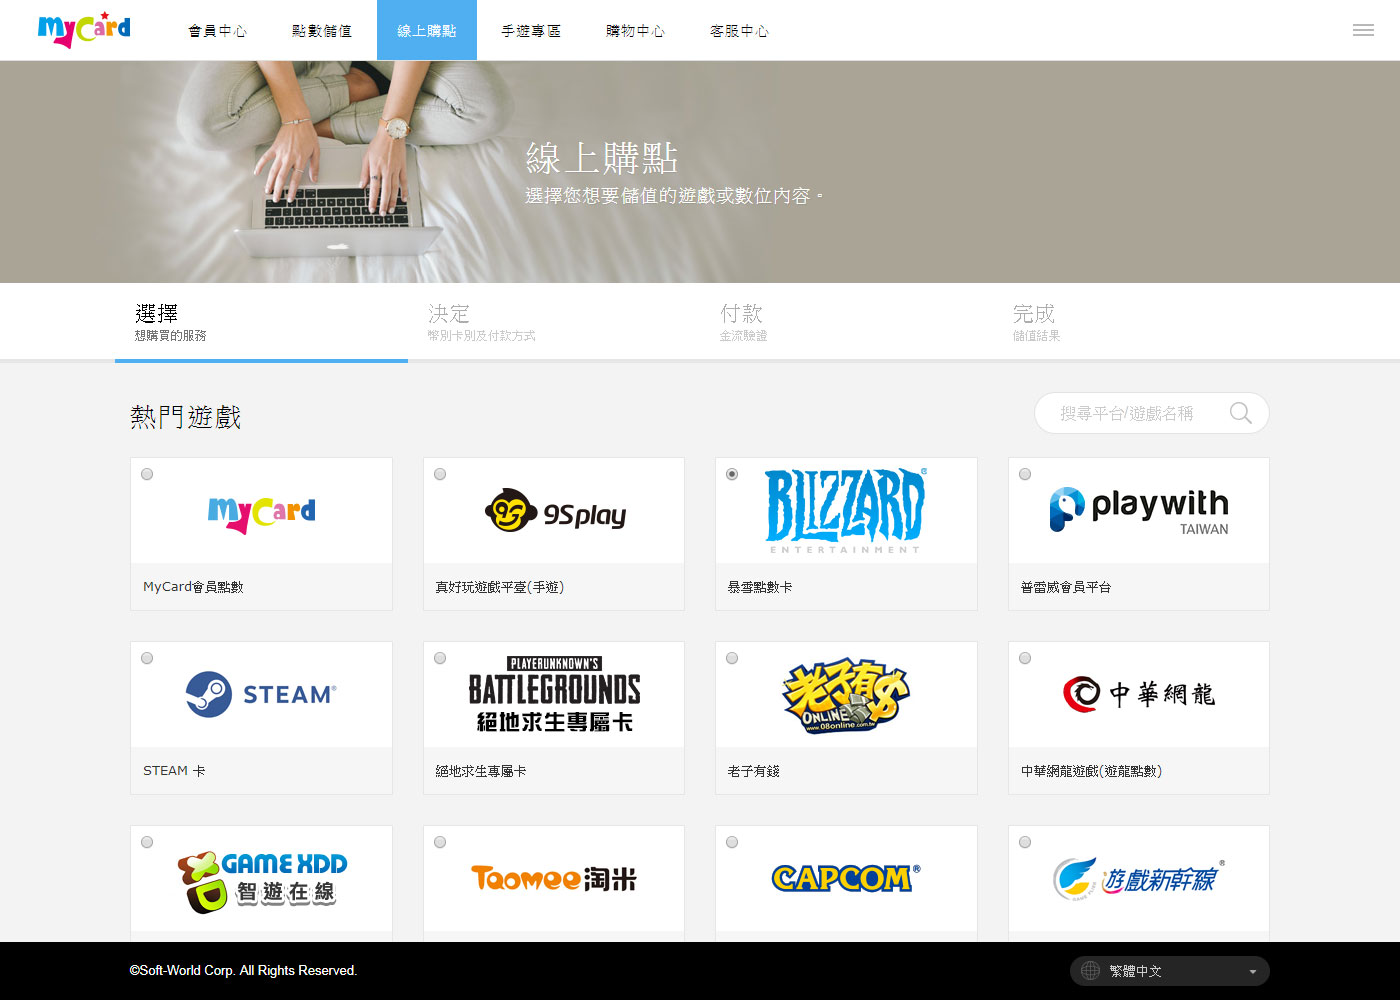The image size is (1400, 1000).
Task: Click the 熱門遊戲 heading
Action: tap(186, 417)
